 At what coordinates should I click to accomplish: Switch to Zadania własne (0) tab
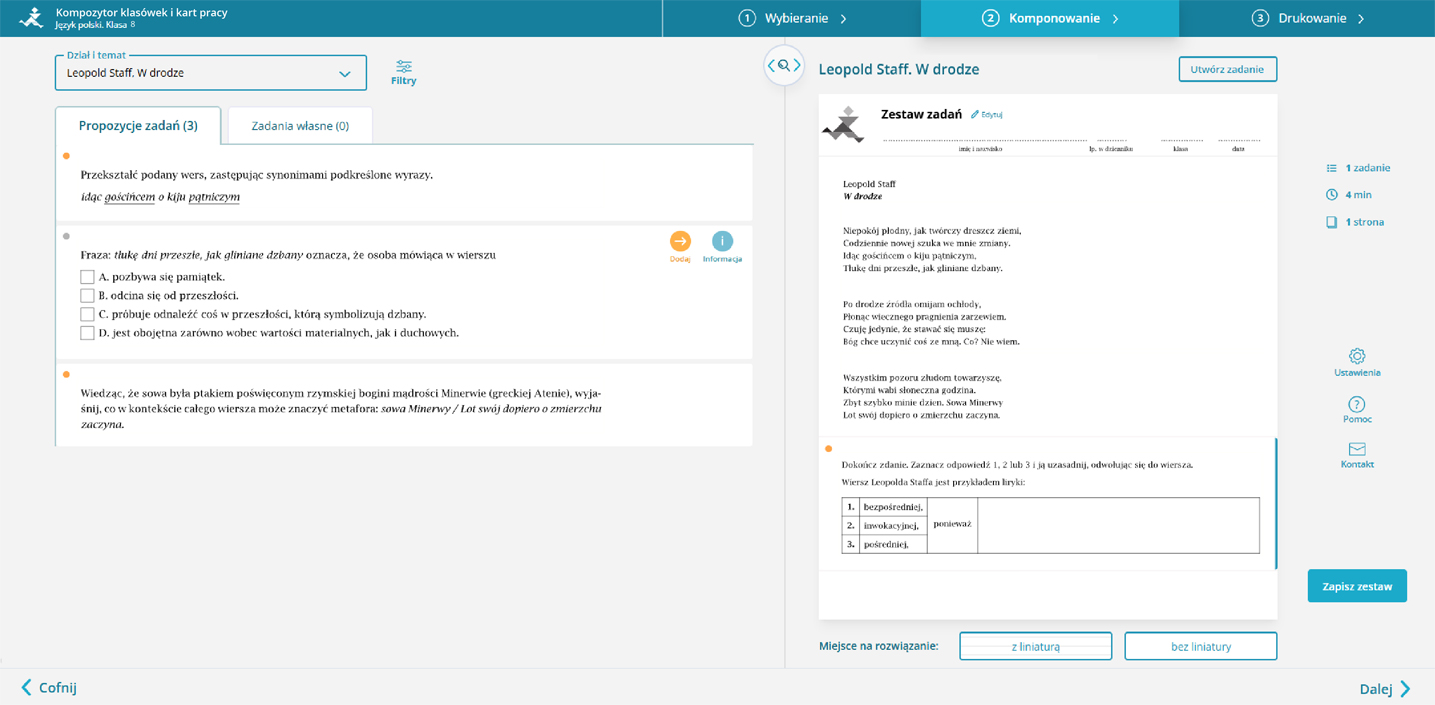click(x=300, y=126)
